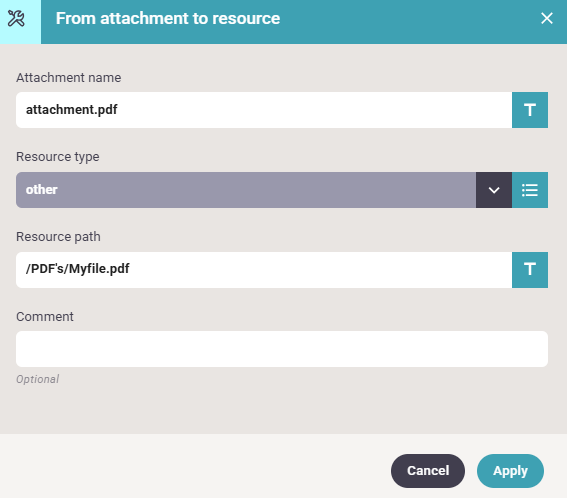The height and width of the screenshot is (498, 567).
Task: Click the attachment.pdf filename text
Action: pyautogui.click(x=72, y=110)
